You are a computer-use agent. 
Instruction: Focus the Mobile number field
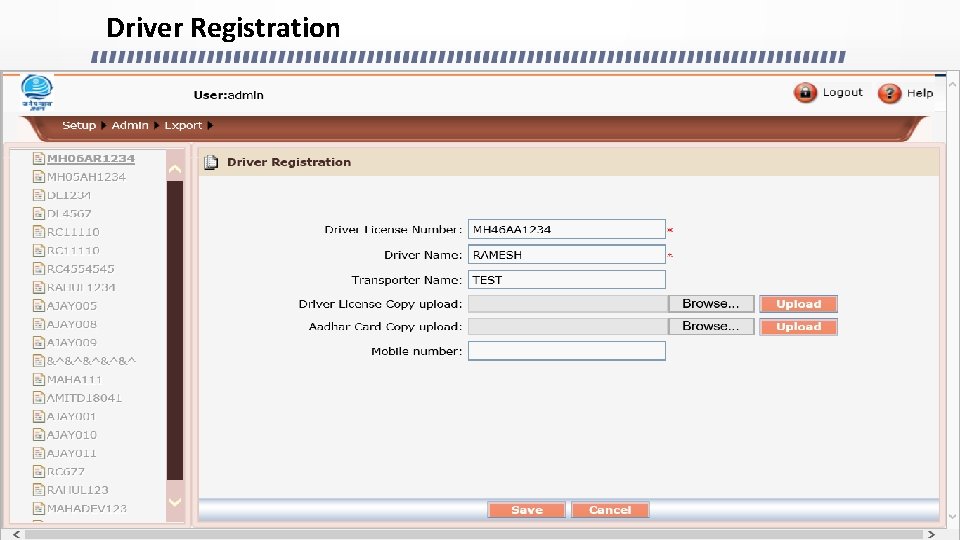pos(566,351)
